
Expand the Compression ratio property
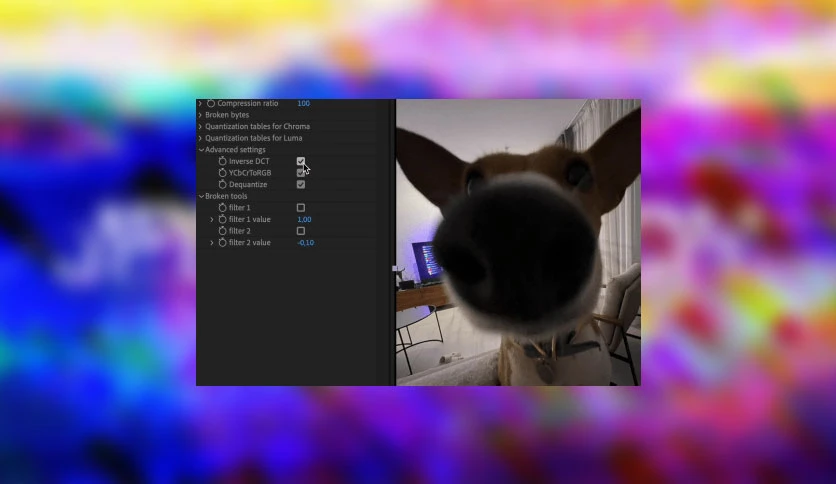[x=200, y=103]
